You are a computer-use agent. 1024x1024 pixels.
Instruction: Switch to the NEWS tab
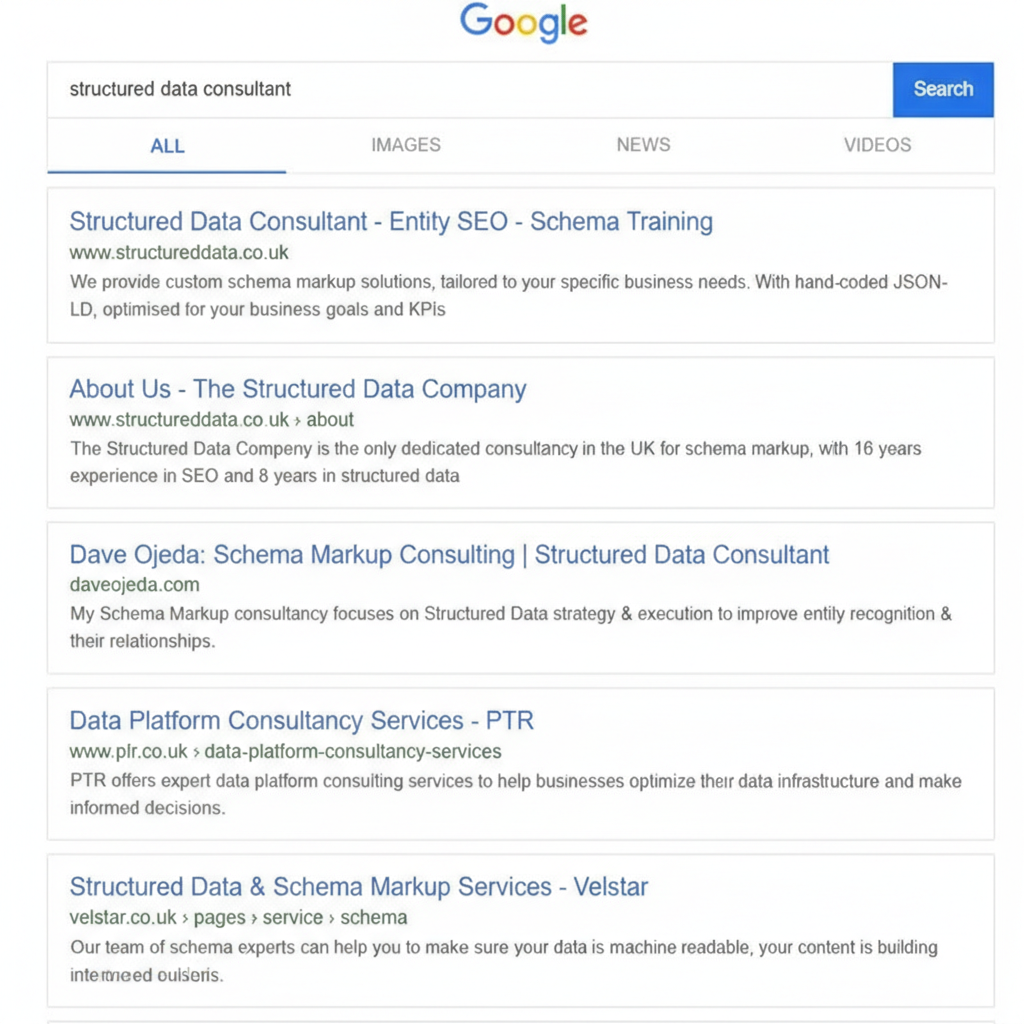pos(643,145)
